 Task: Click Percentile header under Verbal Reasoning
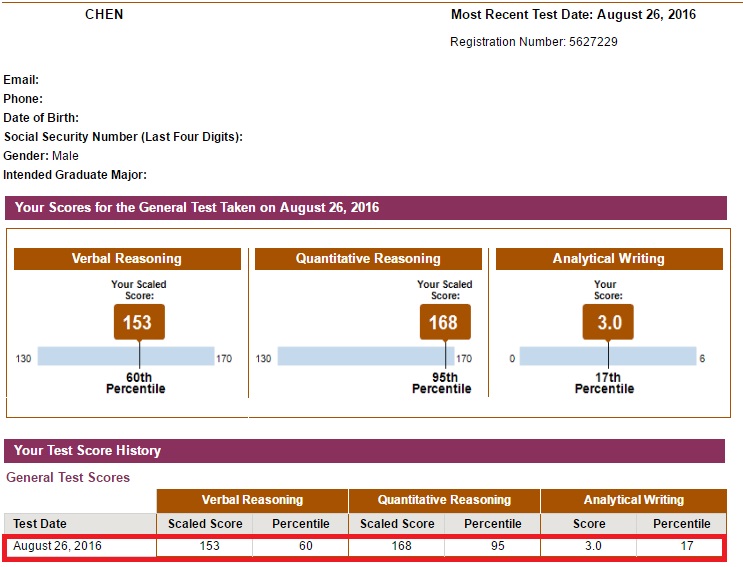301,524
